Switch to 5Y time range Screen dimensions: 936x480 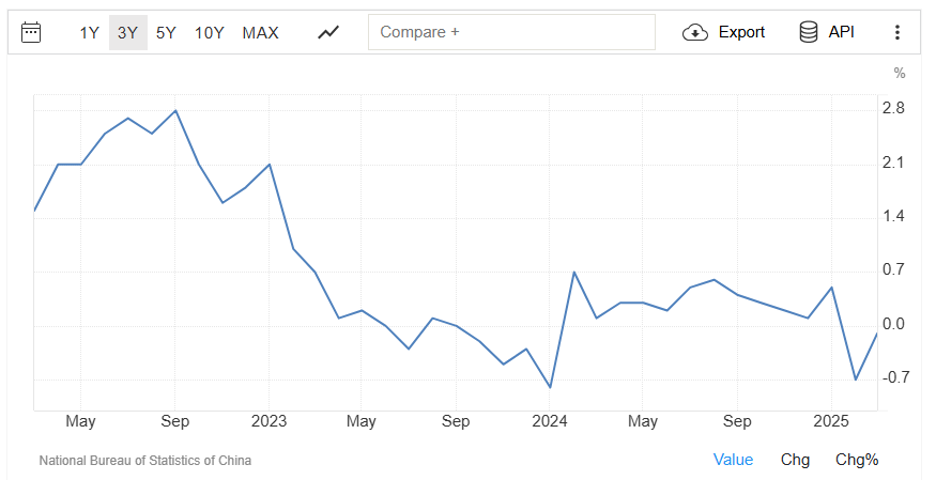tap(166, 33)
